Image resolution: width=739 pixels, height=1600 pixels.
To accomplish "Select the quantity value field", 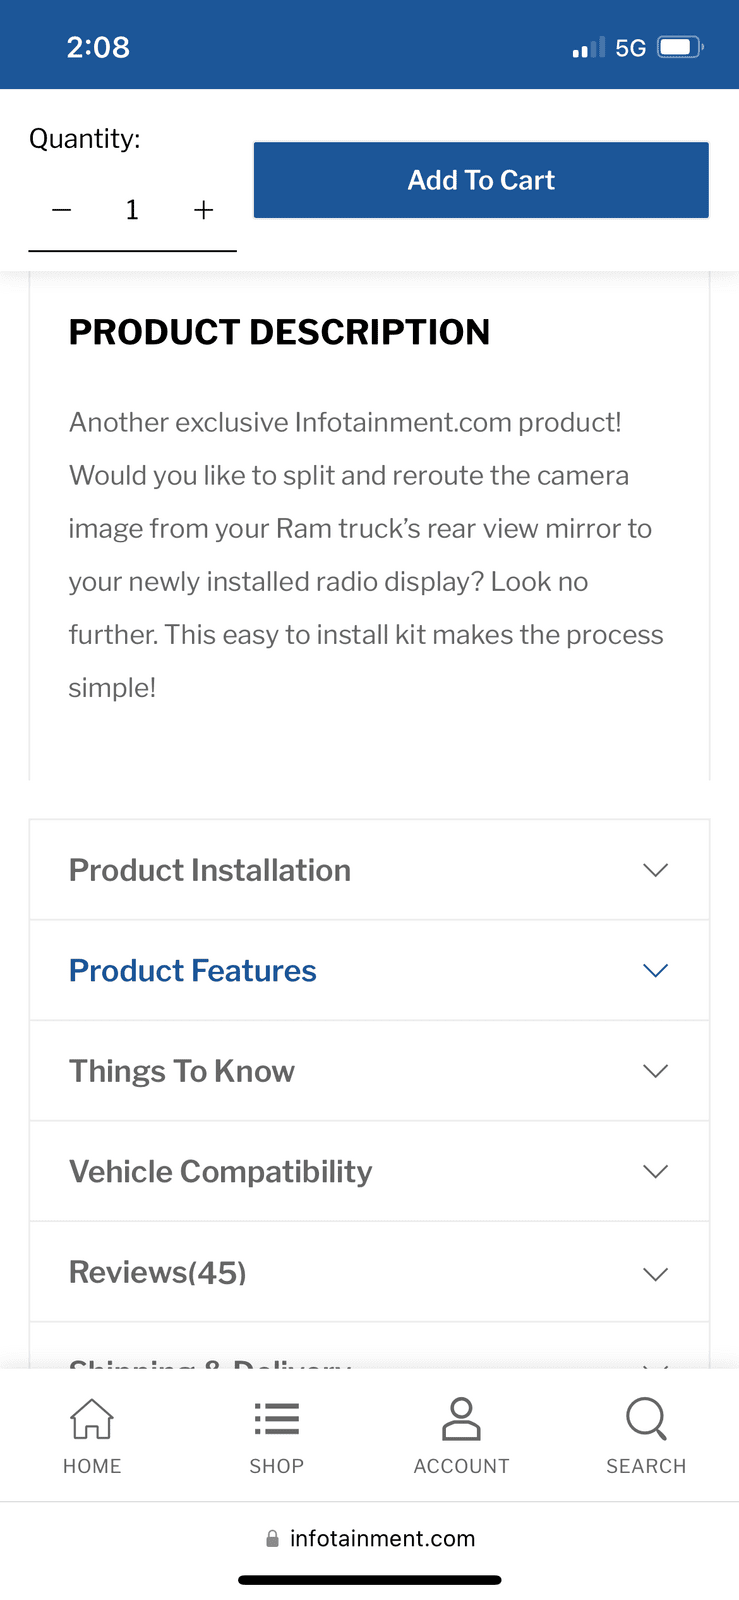I will (x=132, y=210).
